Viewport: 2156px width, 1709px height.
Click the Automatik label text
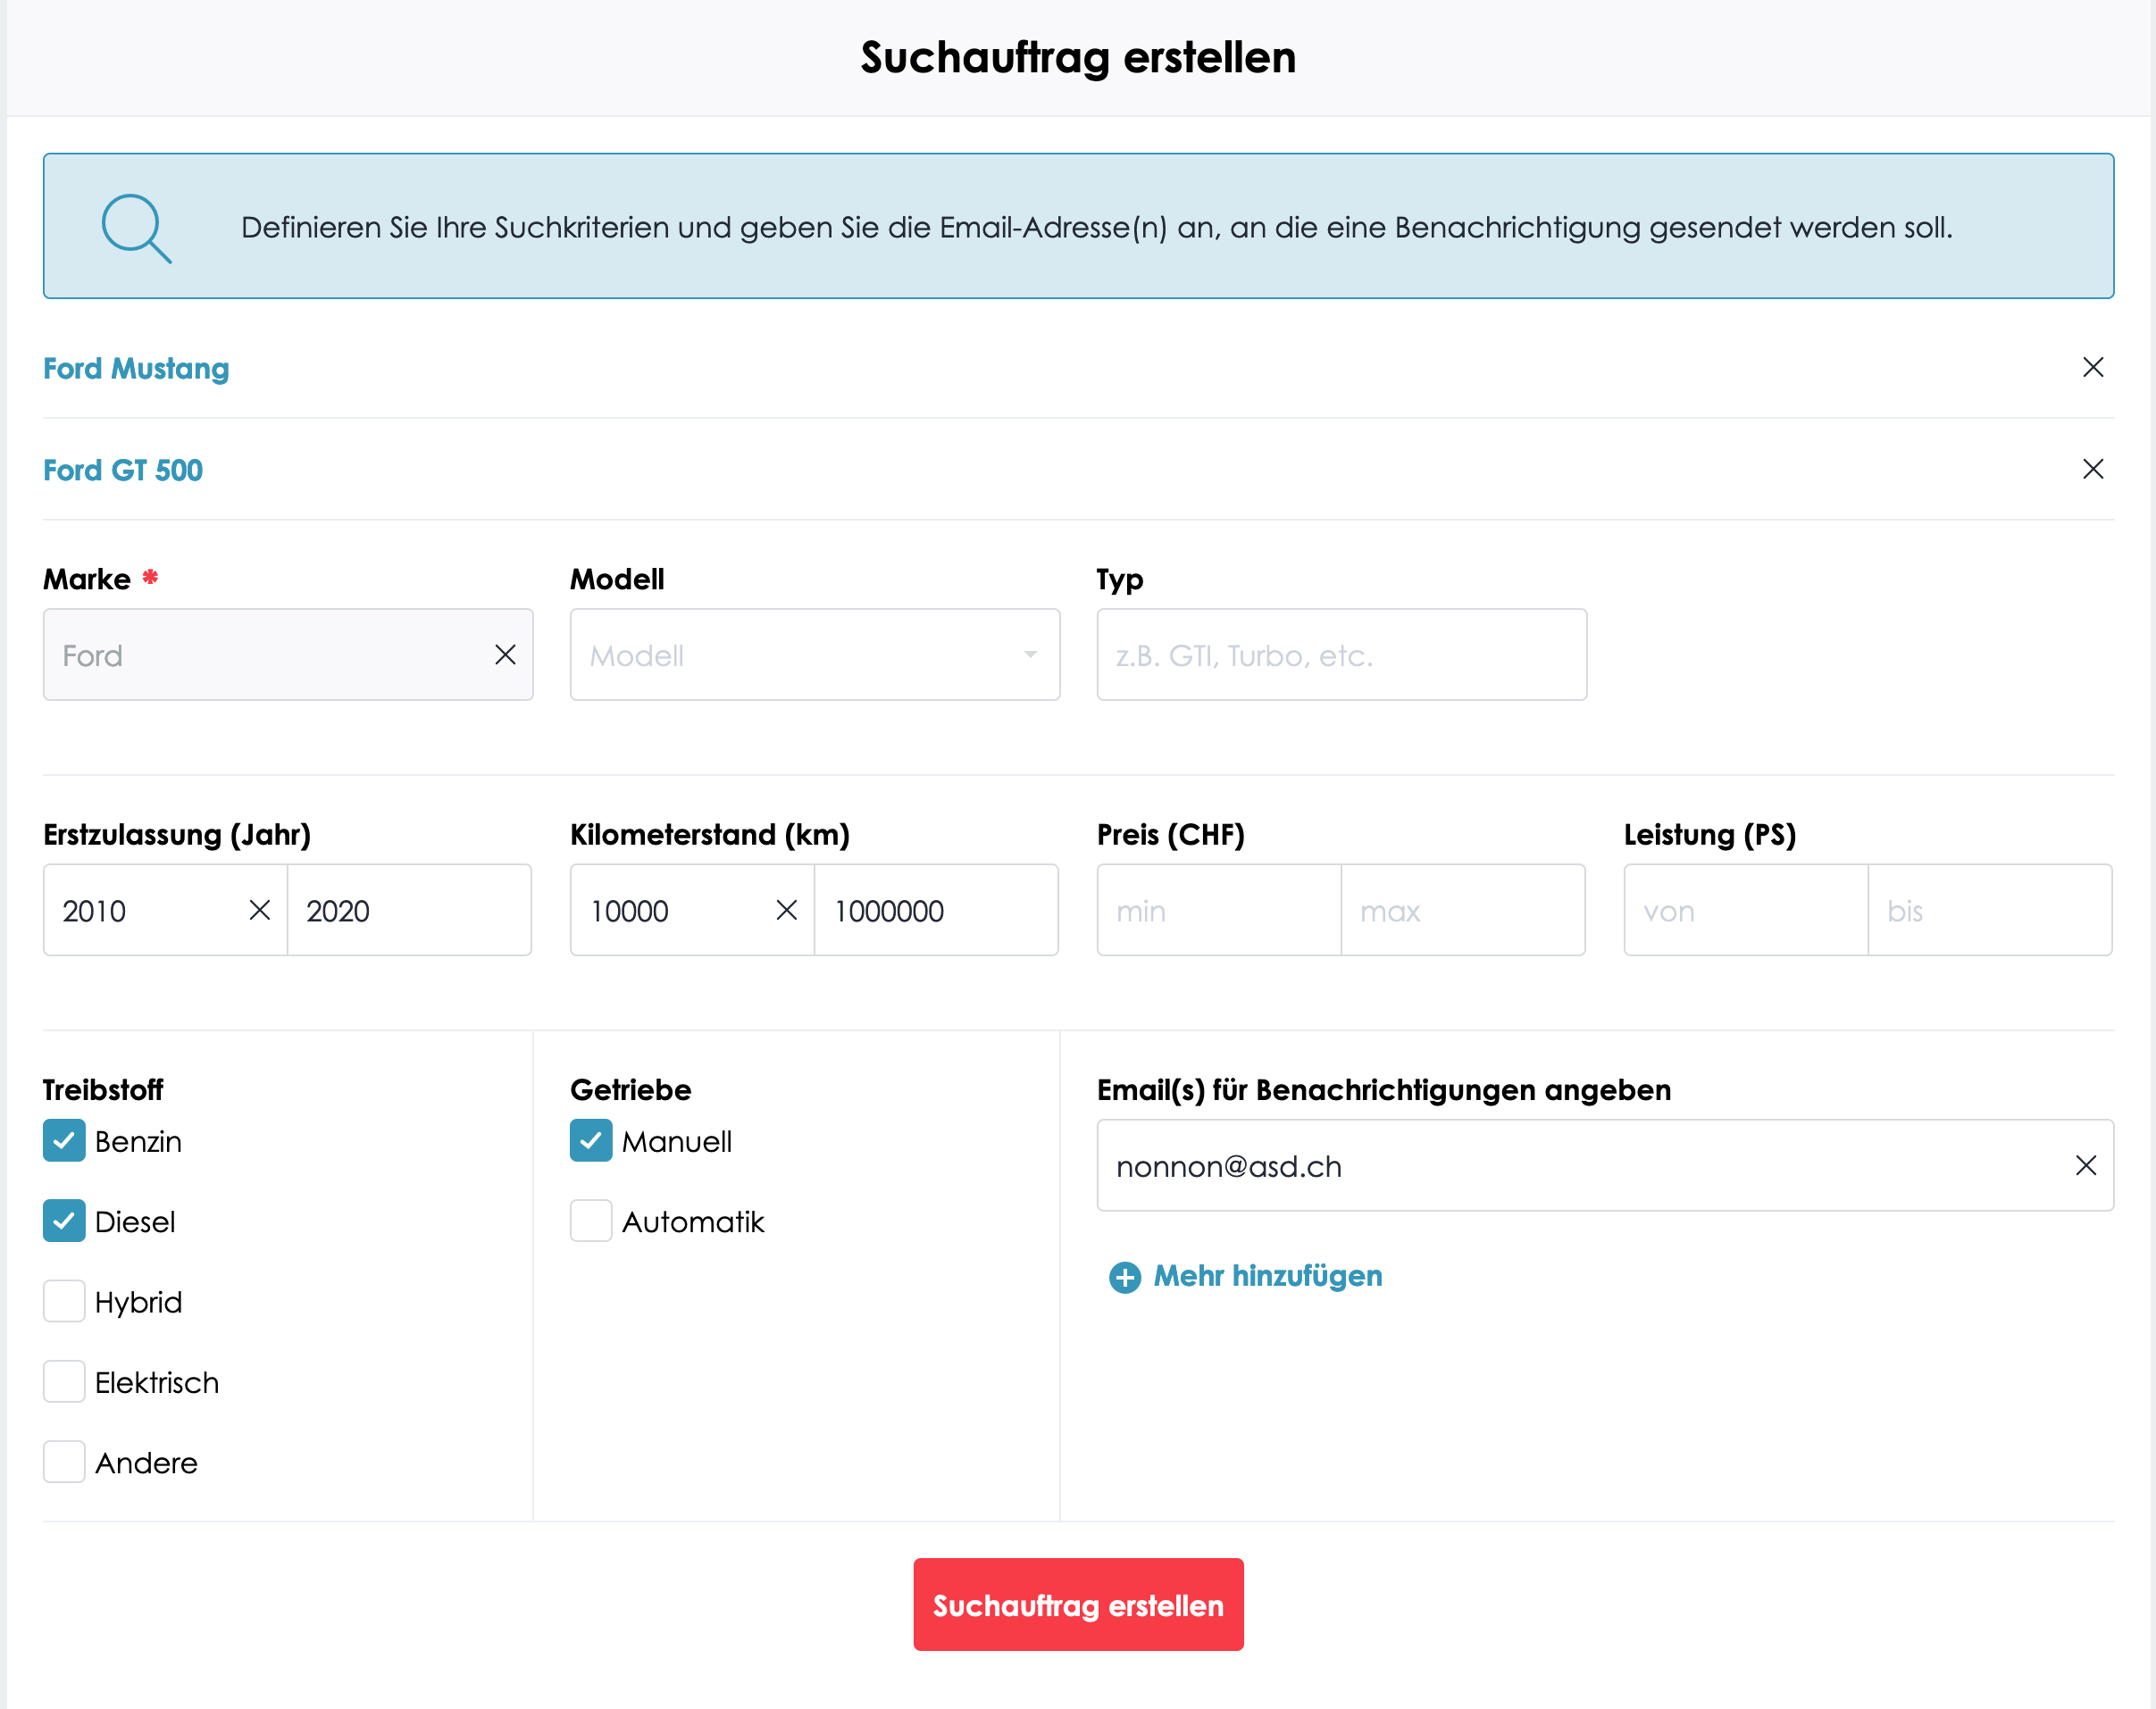693,1222
